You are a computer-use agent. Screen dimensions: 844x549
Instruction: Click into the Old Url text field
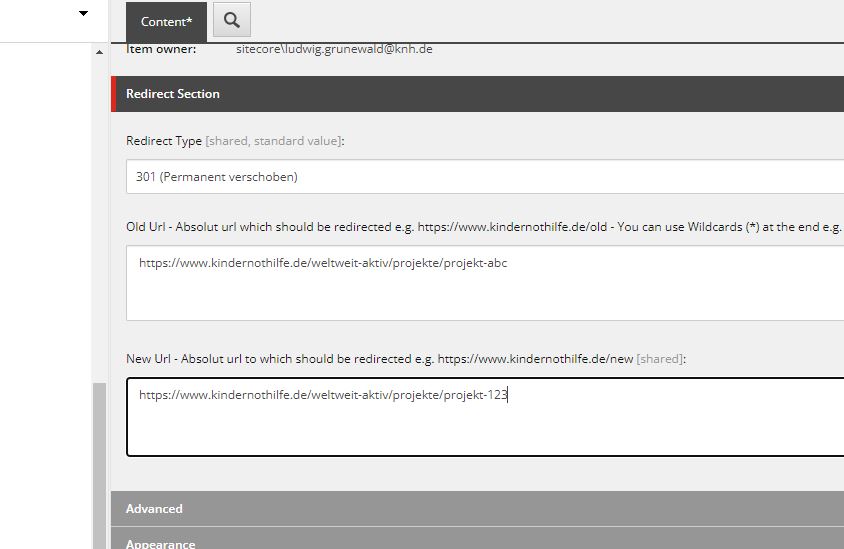coord(485,283)
